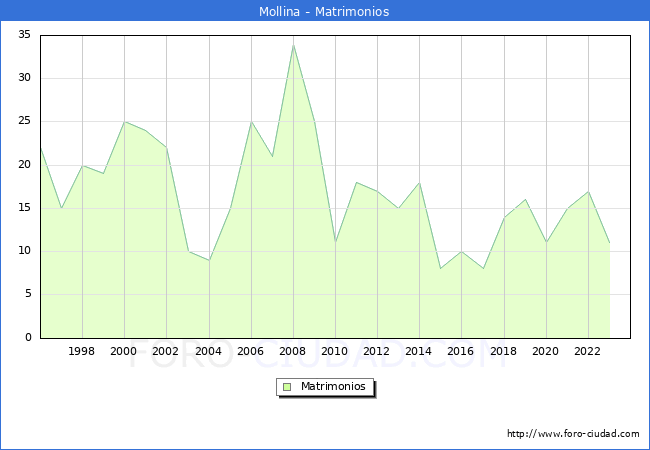Click the y-axis label 35
Image resolution: width=650 pixels, height=450 pixels.
(x=24, y=34)
